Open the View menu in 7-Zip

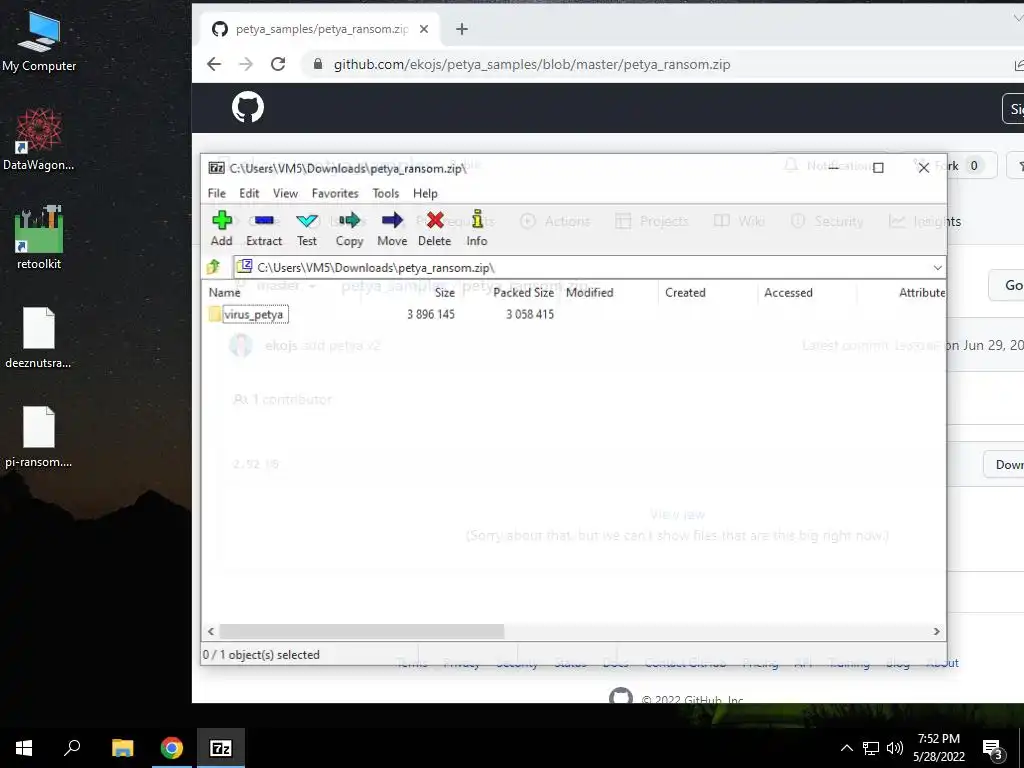pyautogui.click(x=285, y=193)
